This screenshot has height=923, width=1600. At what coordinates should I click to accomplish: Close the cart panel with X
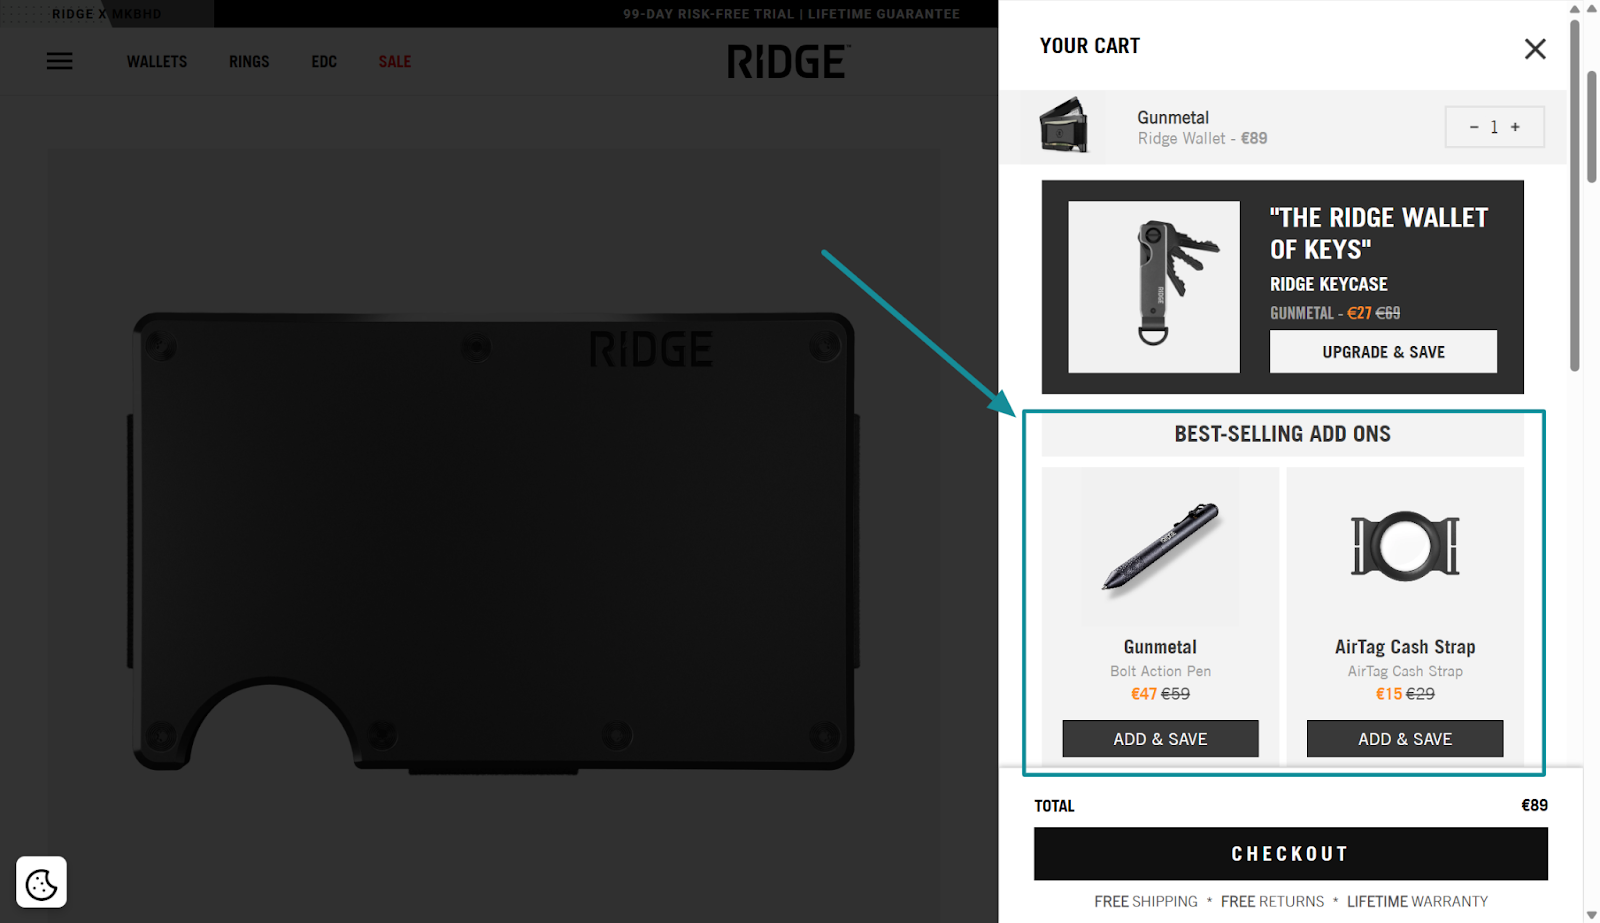[x=1535, y=49]
